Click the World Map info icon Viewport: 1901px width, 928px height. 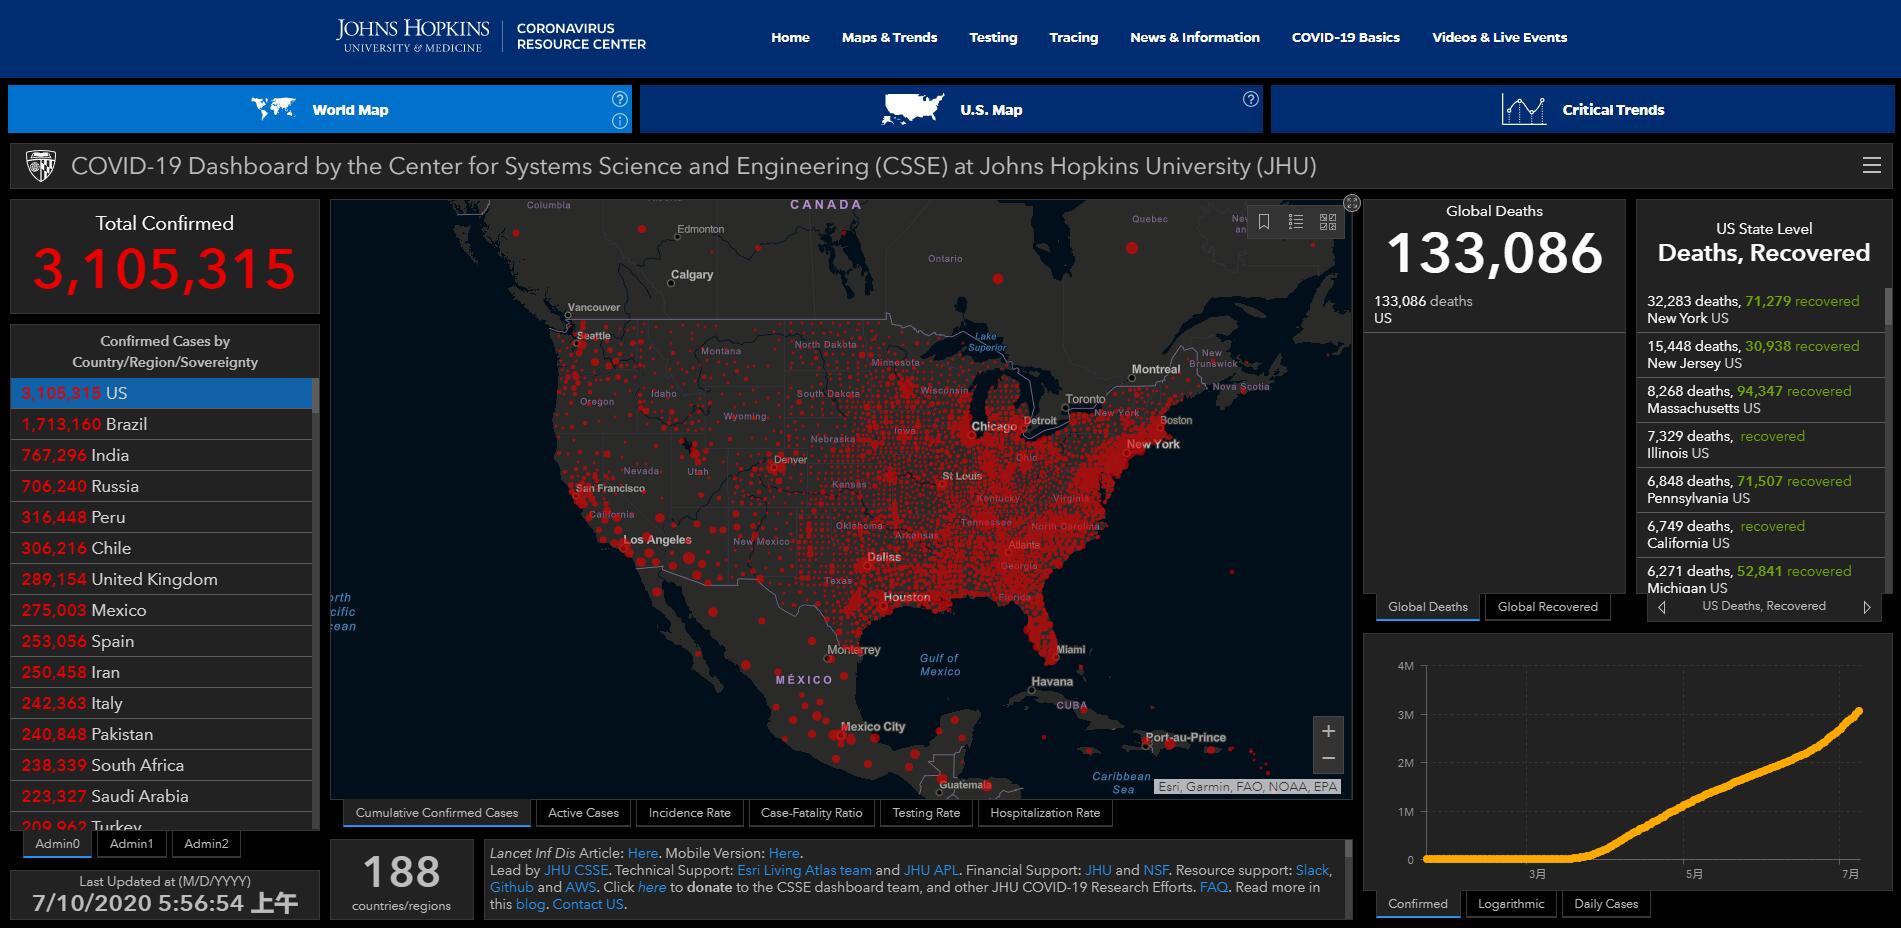point(619,121)
